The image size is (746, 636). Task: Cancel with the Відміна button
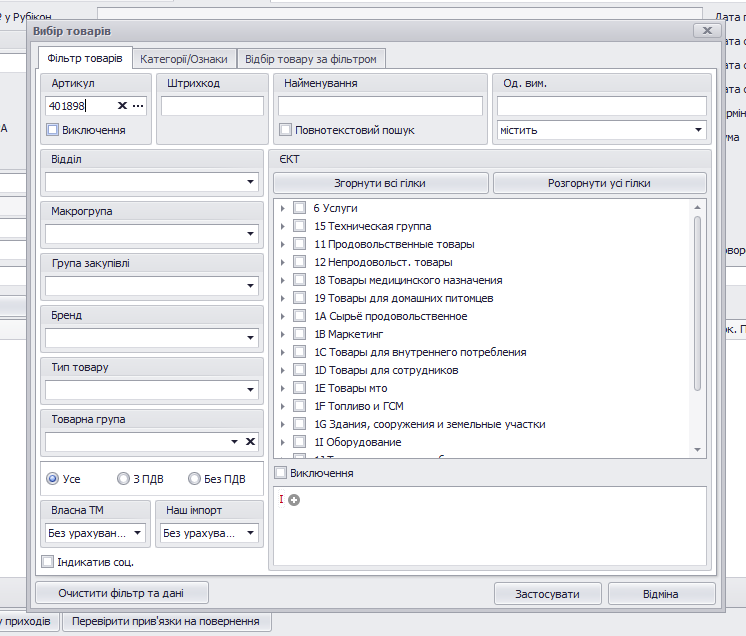click(x=661, y=594)
